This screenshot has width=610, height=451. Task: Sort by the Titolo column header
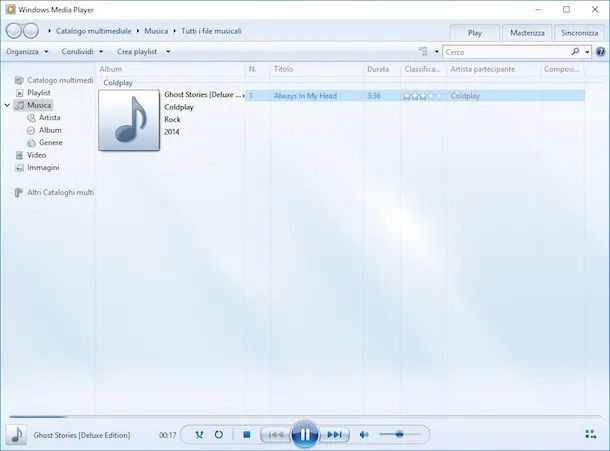point(316,69)
